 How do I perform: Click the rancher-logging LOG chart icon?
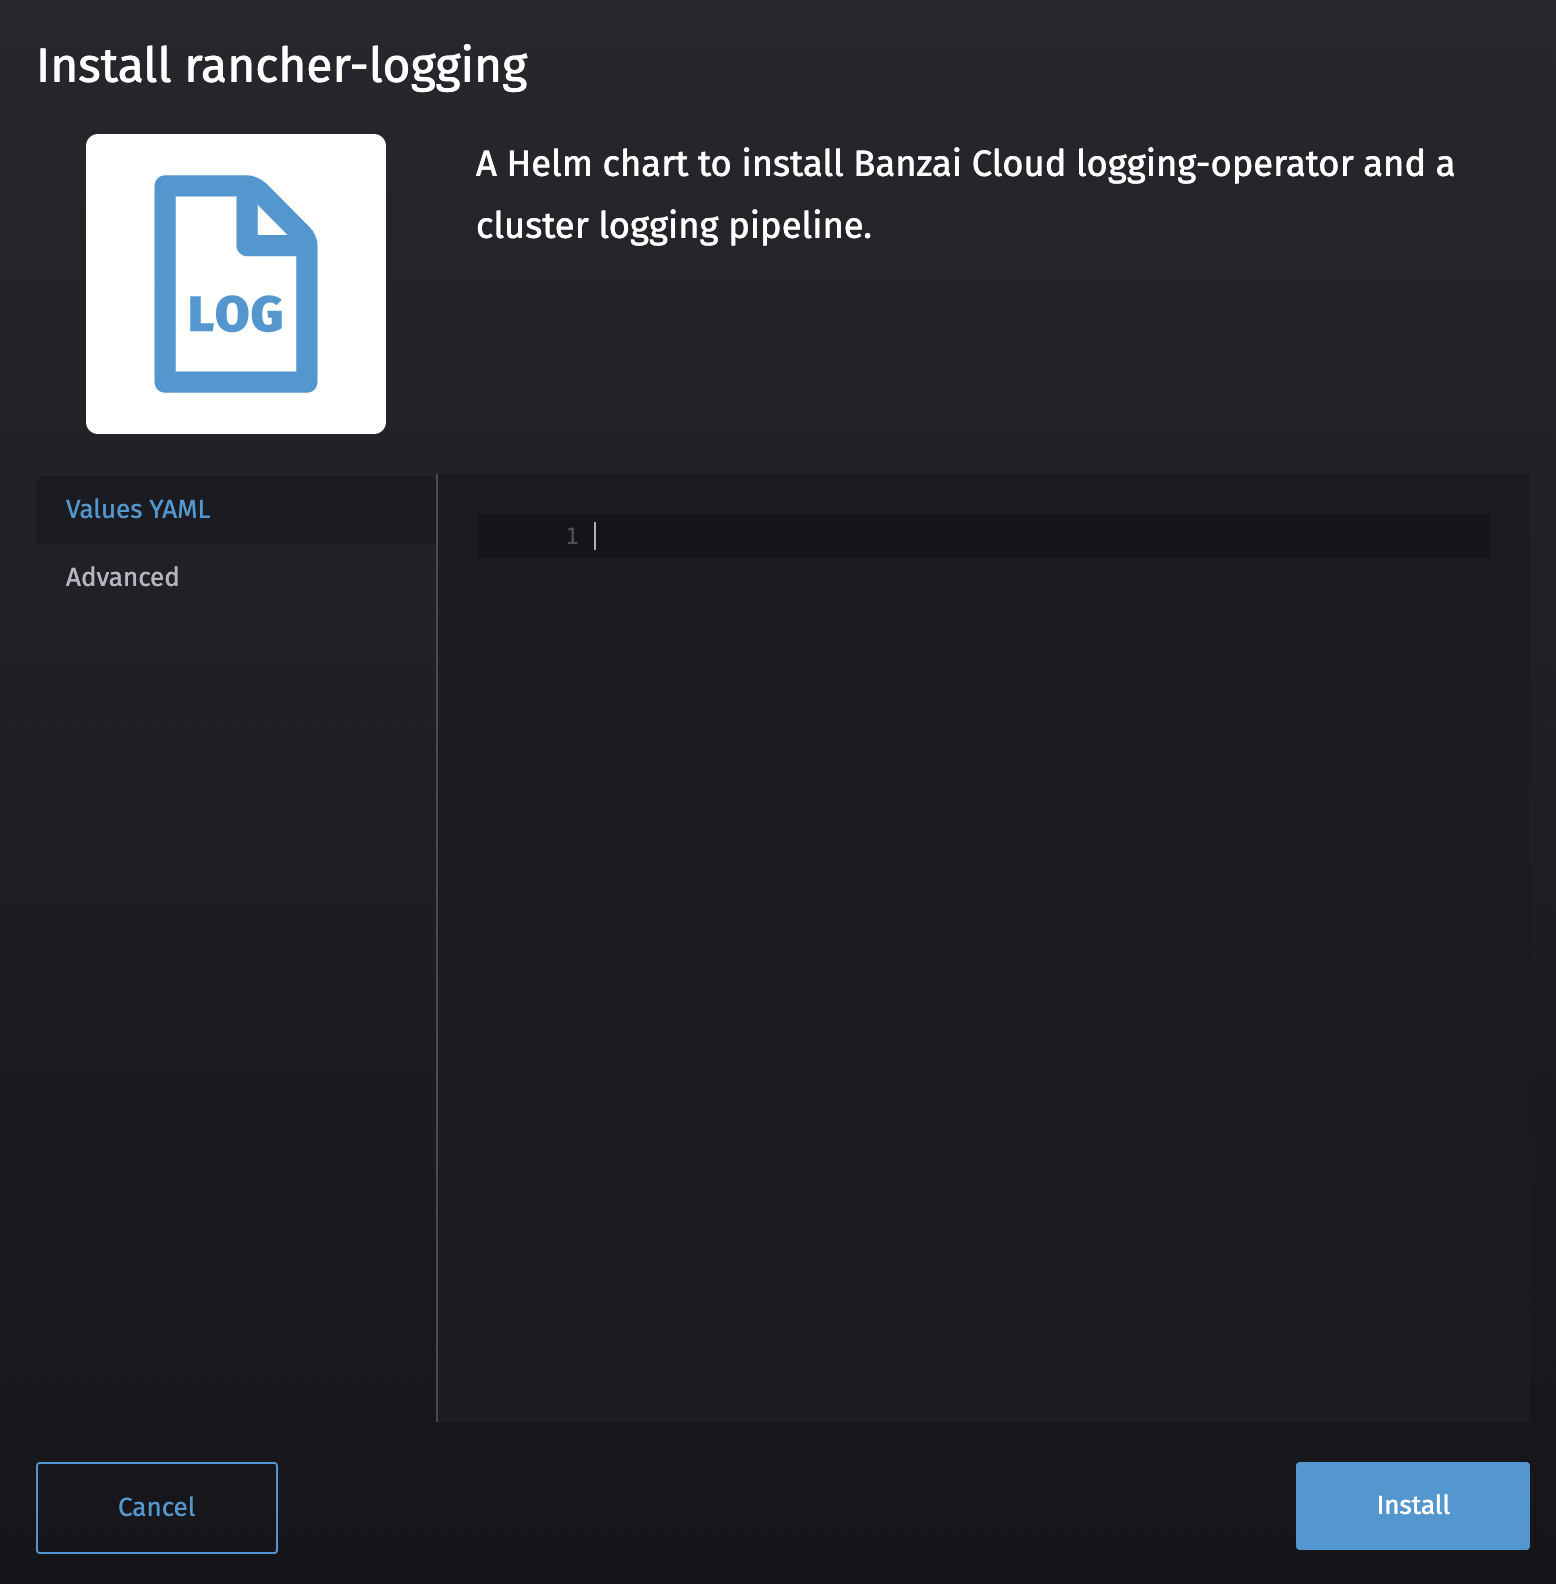[236, 284]
